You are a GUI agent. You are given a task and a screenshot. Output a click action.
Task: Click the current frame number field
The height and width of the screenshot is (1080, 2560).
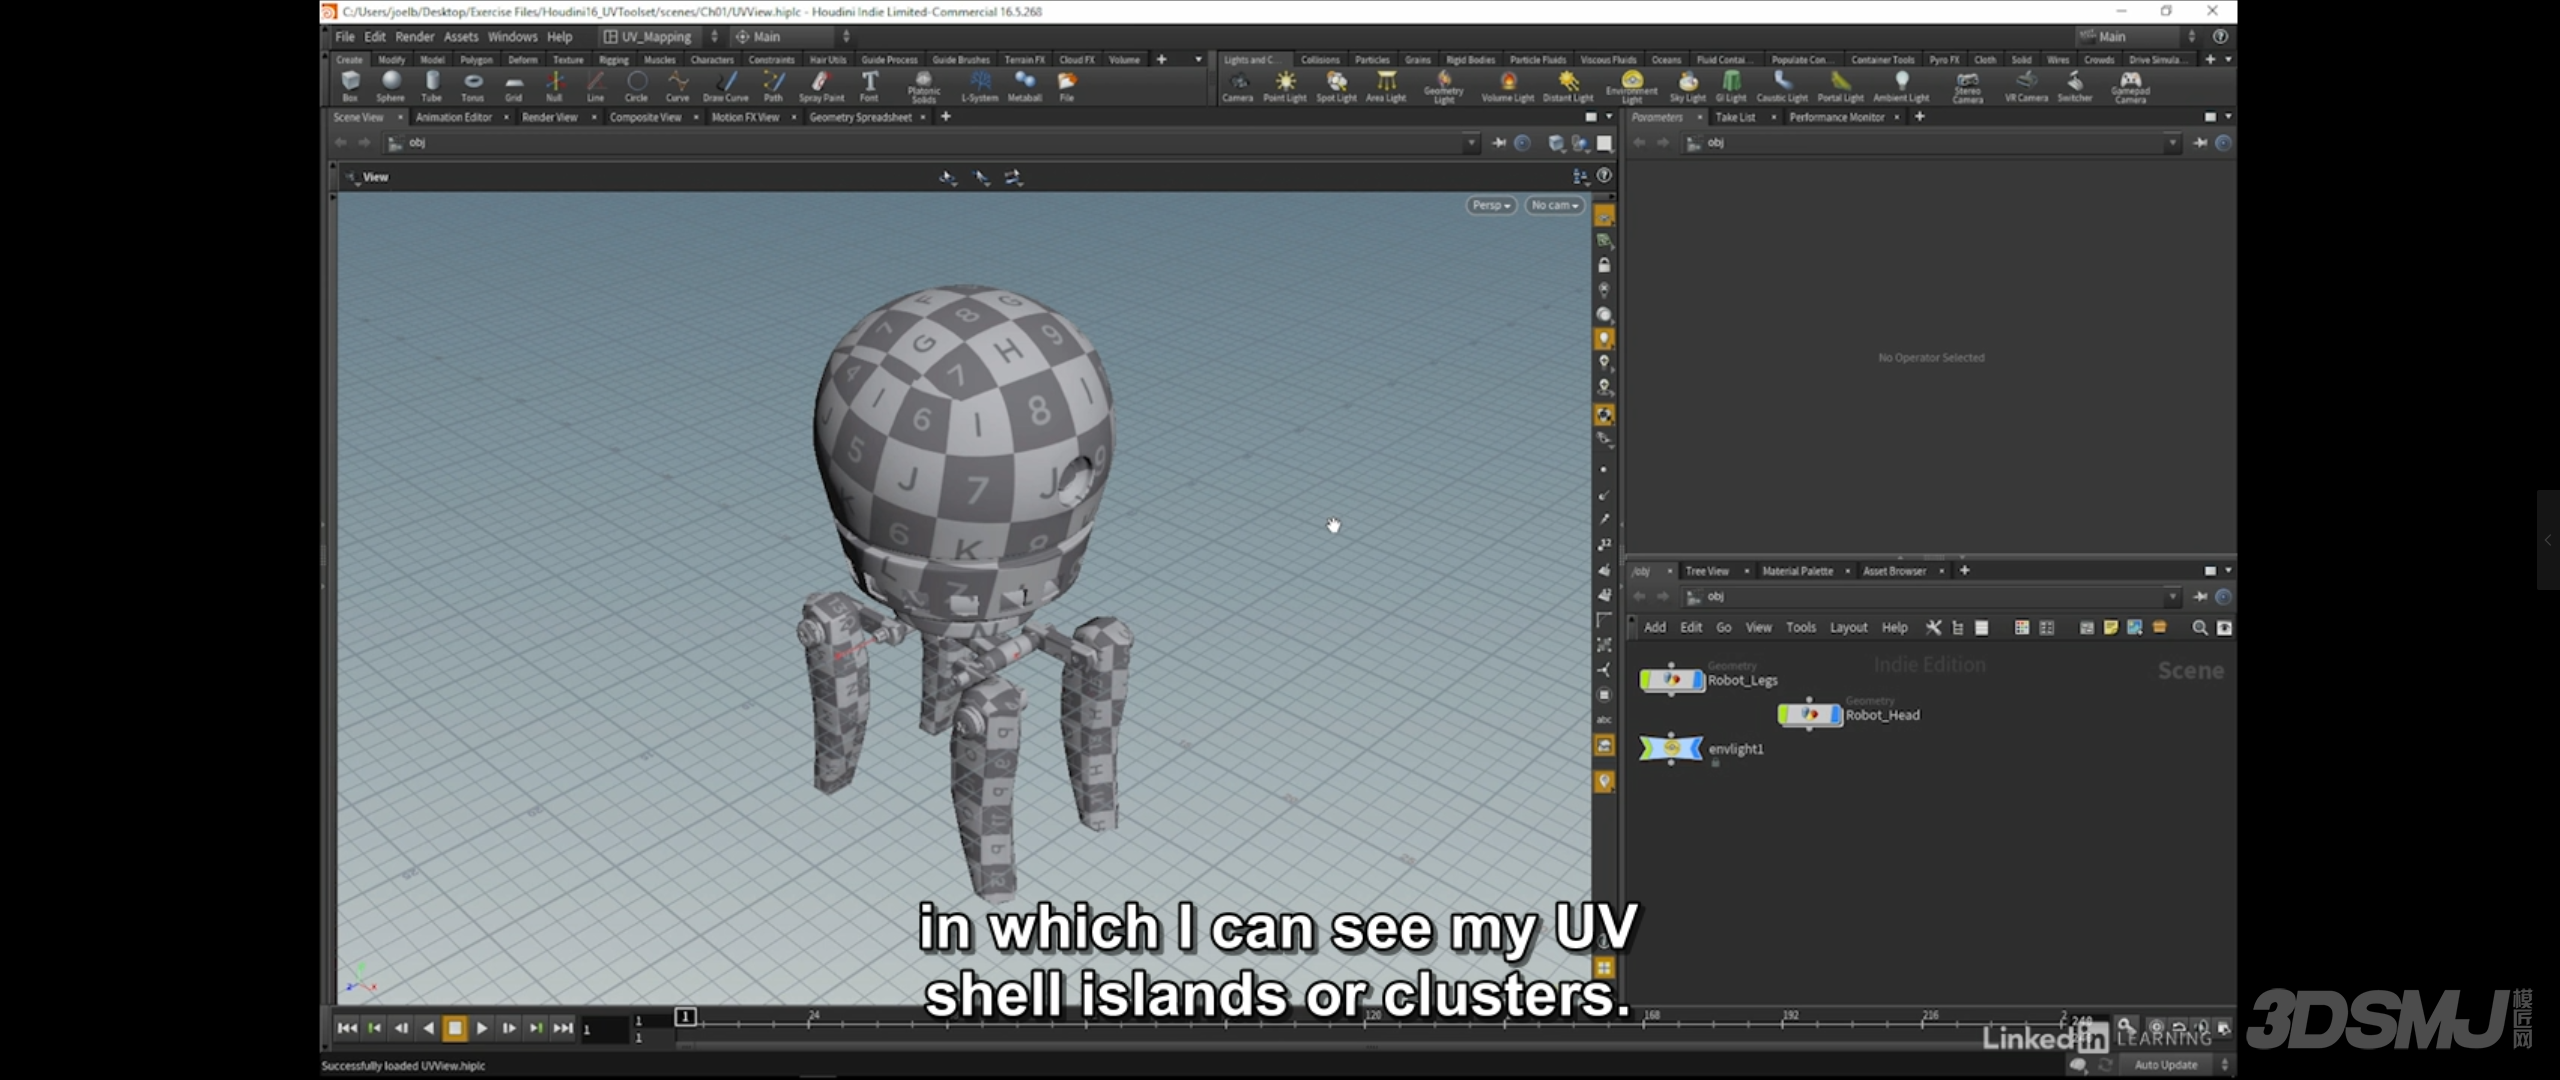point(604,1029)
